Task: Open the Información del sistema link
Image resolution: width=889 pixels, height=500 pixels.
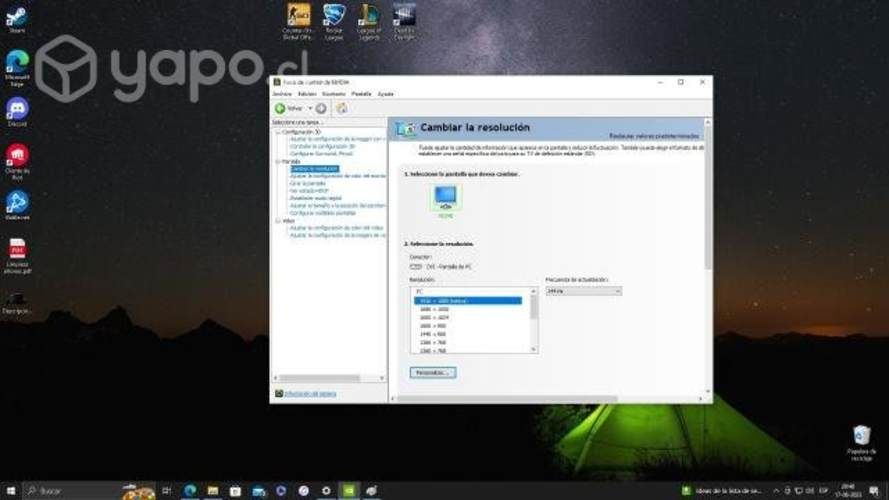Action: pyautogui.click(x=309, y=394)
